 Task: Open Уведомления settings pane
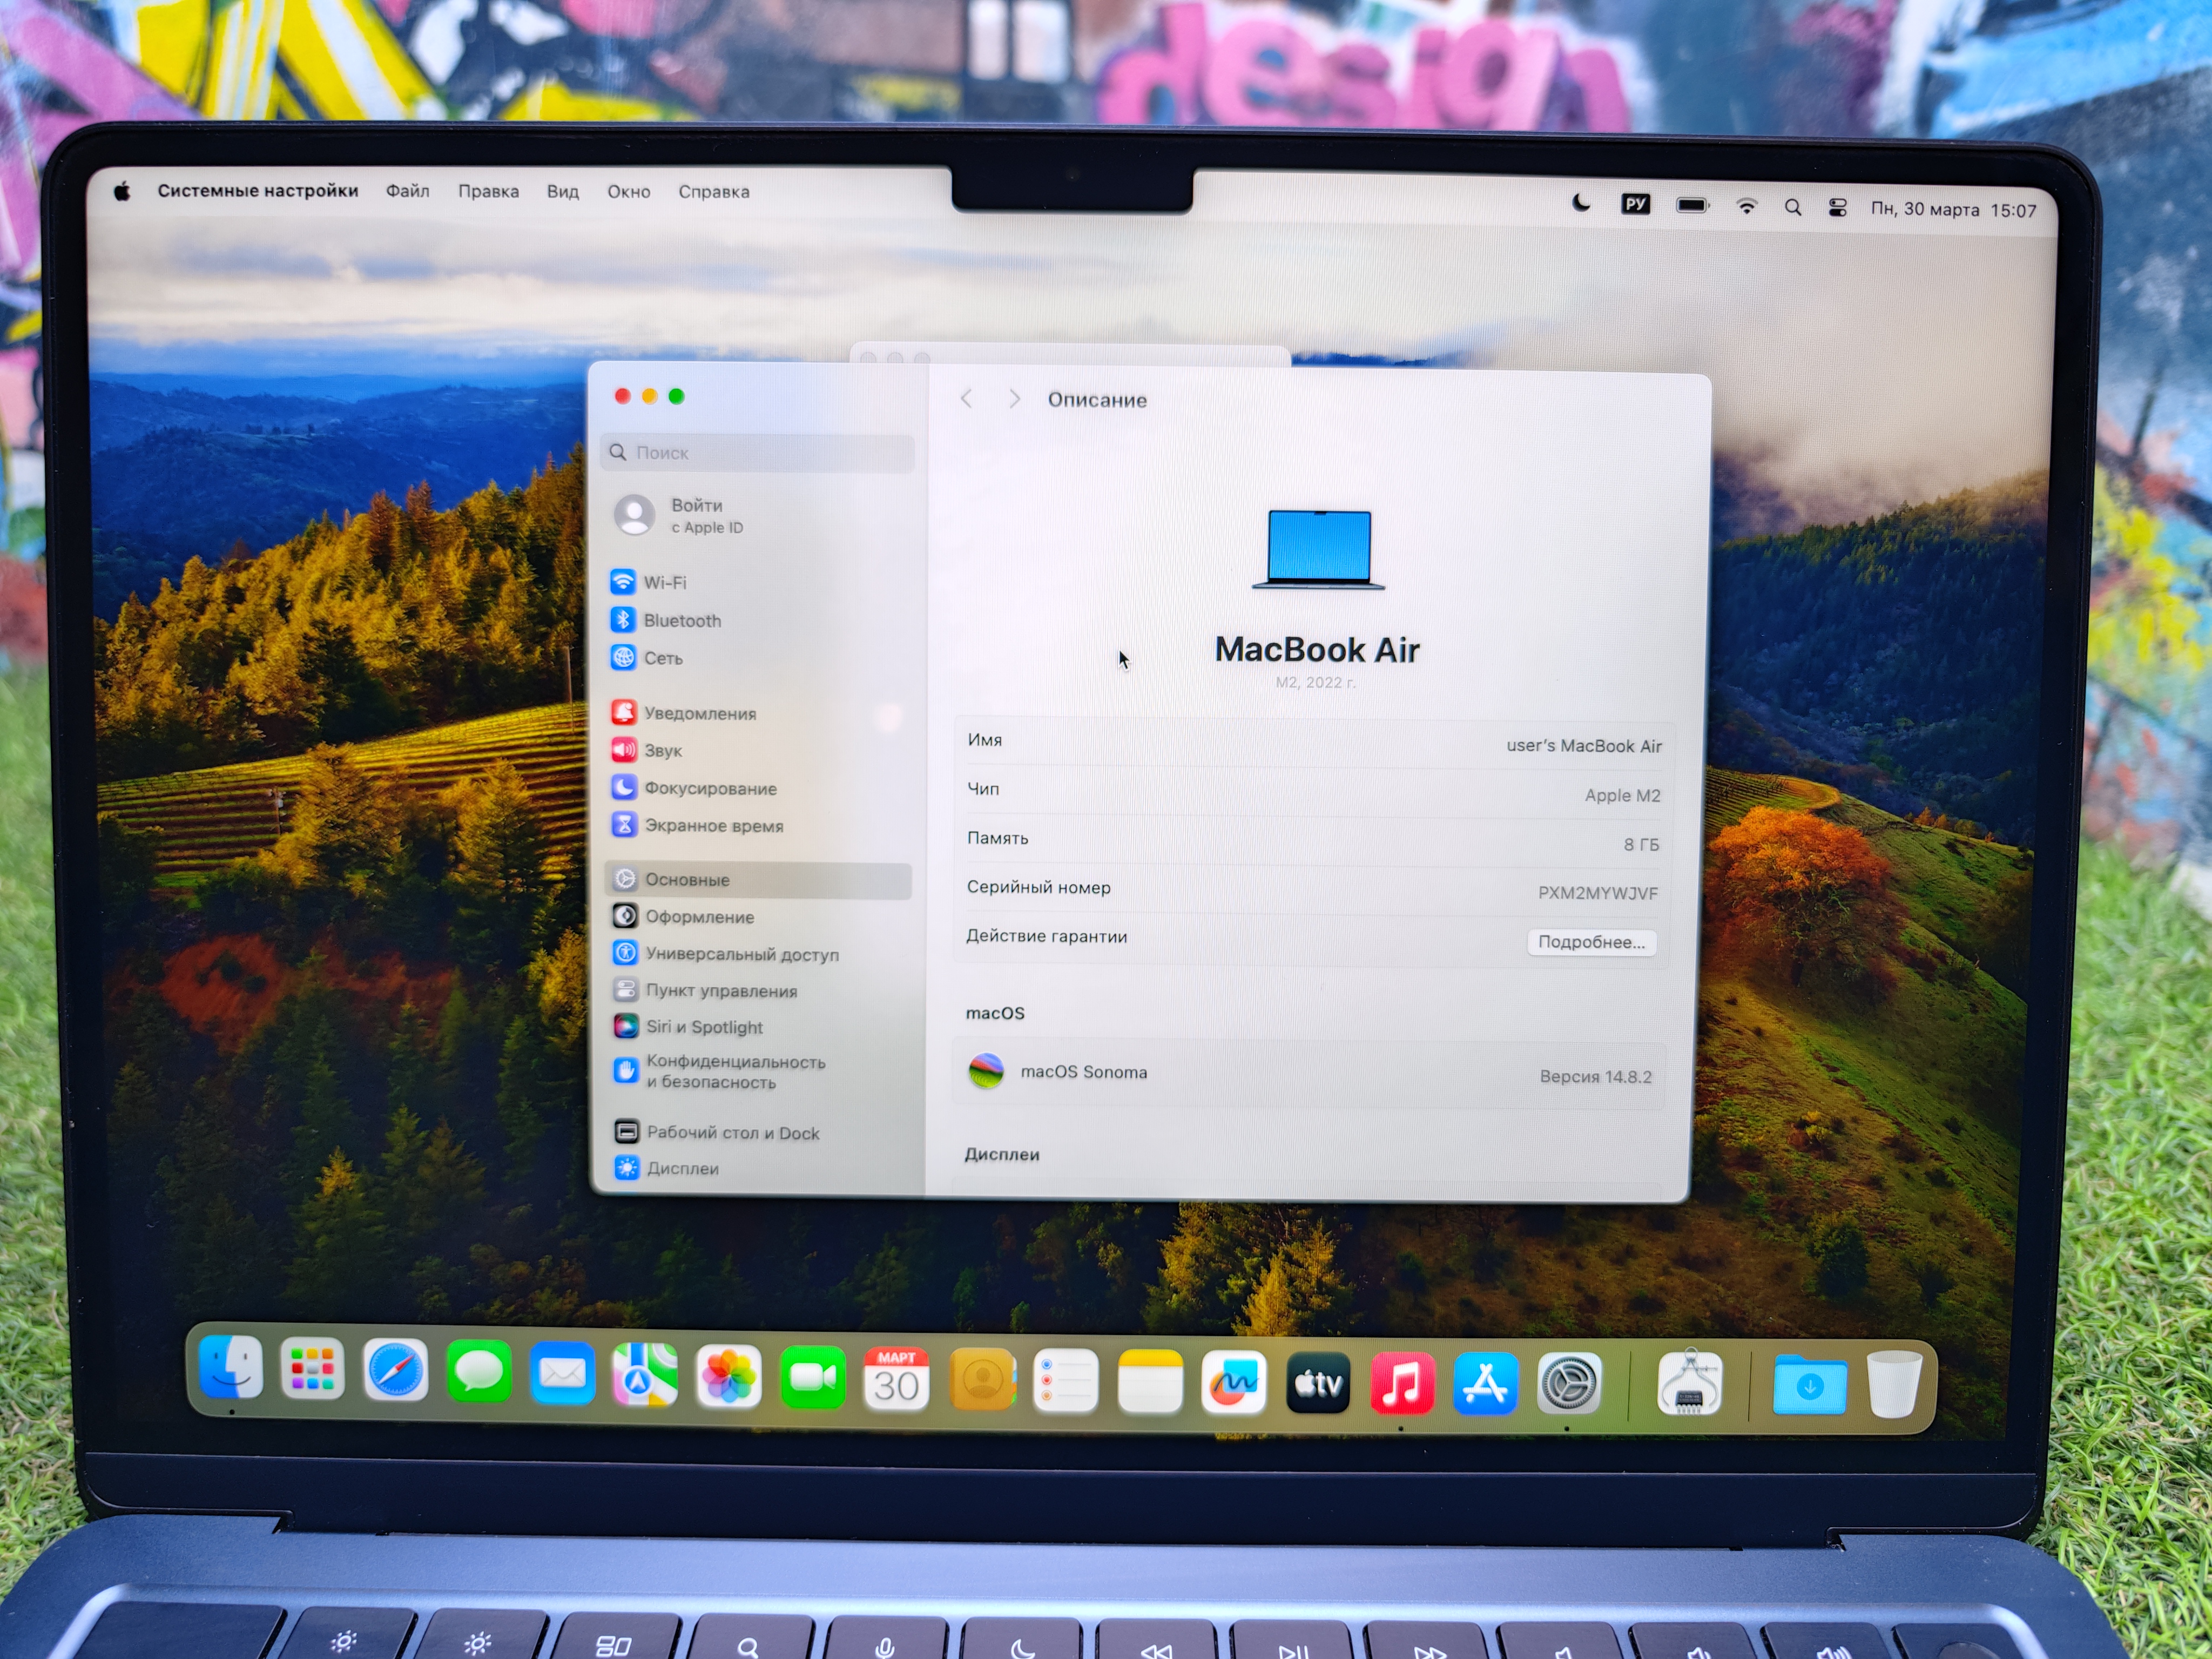(698, 713)
